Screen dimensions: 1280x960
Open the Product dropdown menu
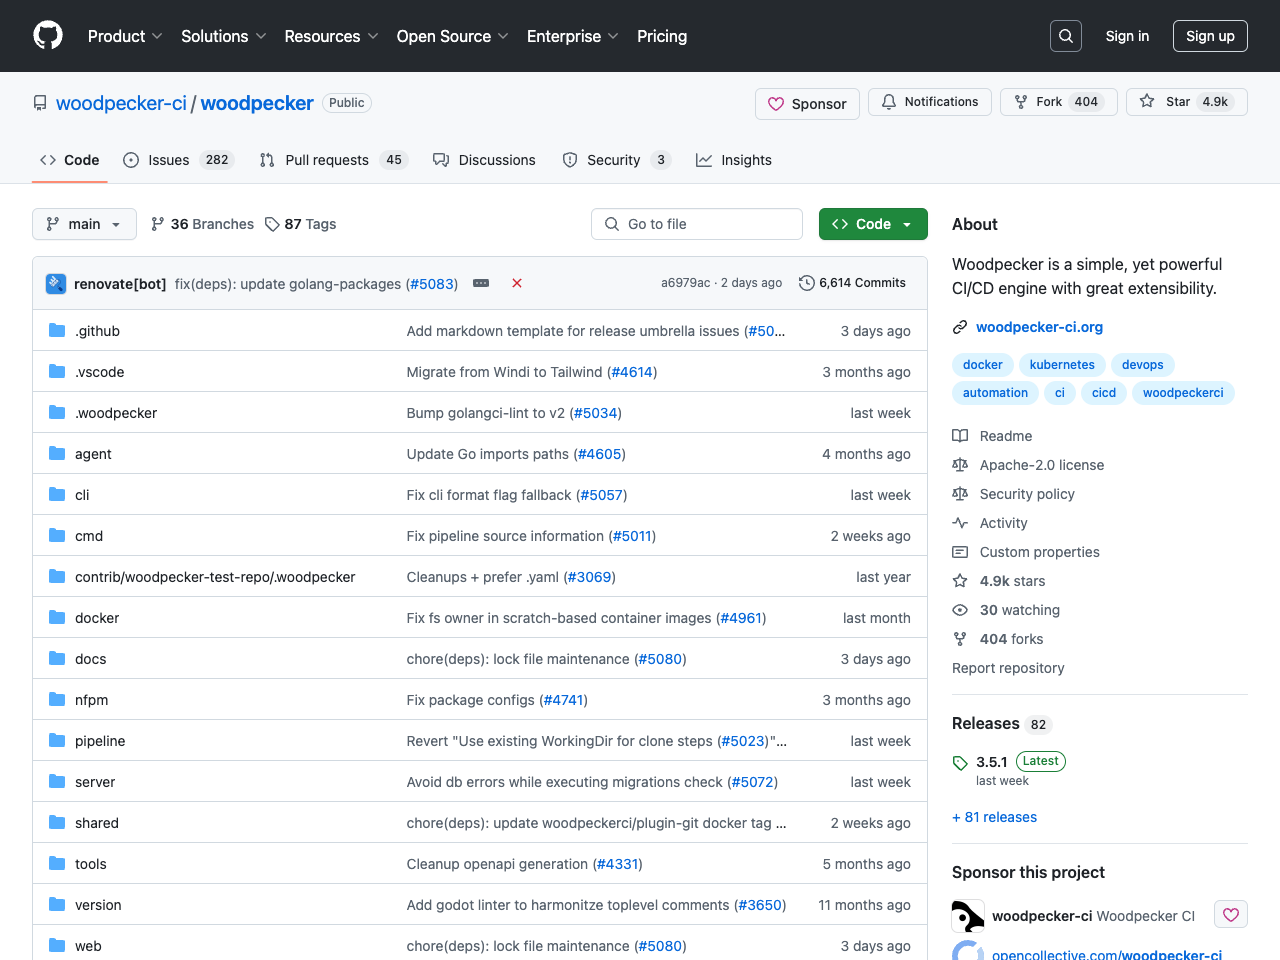(x=125, y=36)
